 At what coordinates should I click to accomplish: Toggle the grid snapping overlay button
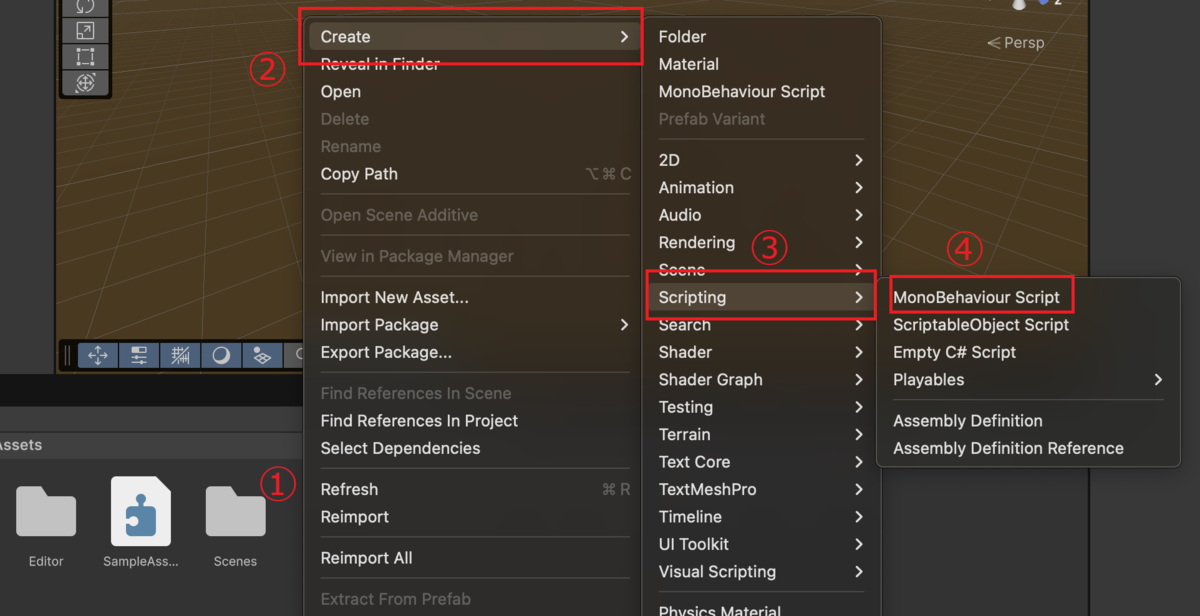181,356
